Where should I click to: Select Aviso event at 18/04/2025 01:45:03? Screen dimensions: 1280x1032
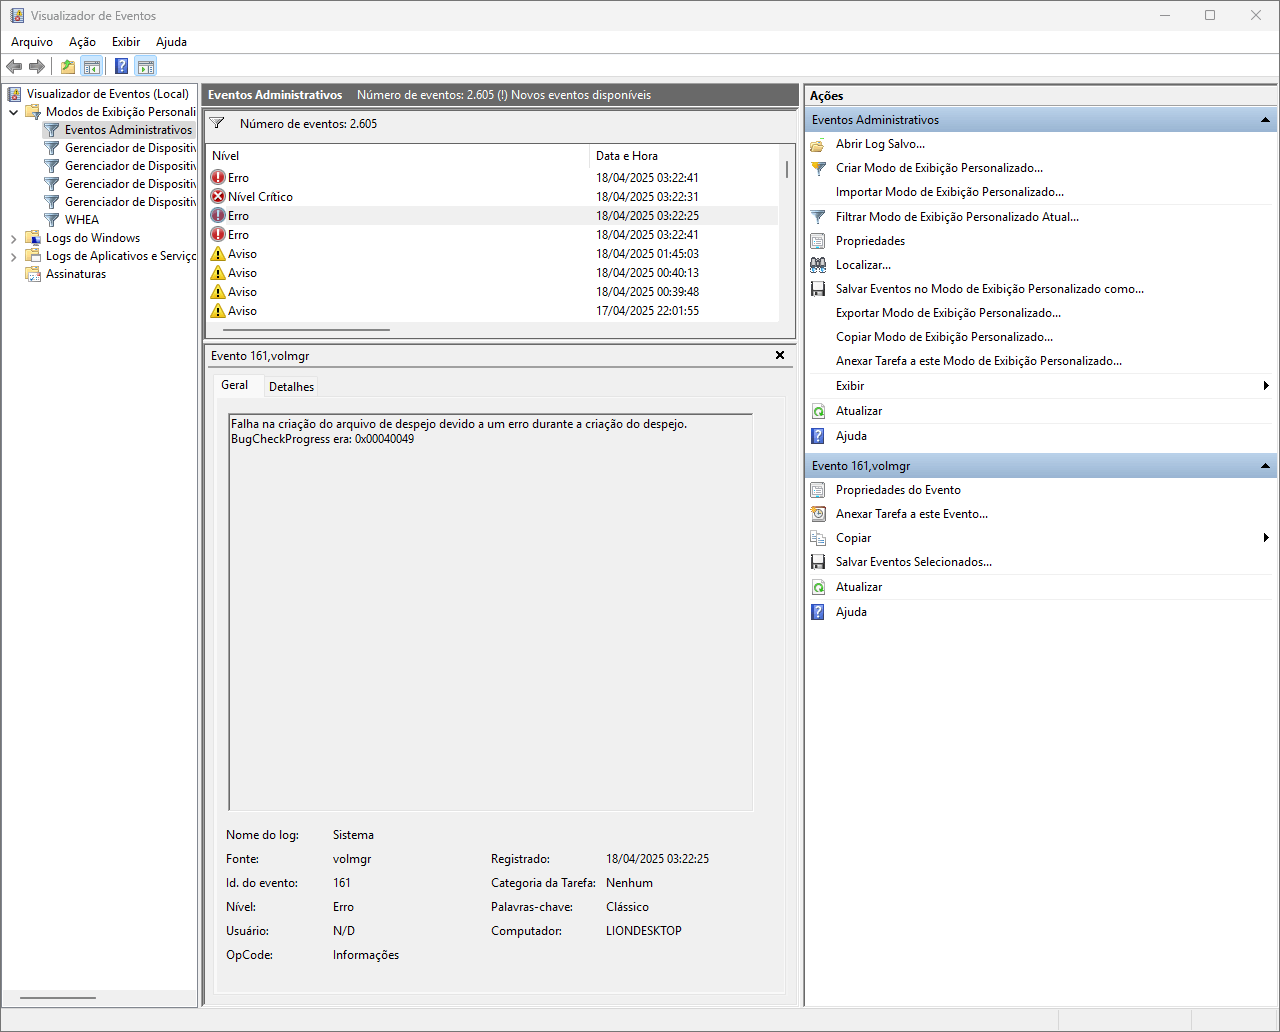(x=492, y=254)
